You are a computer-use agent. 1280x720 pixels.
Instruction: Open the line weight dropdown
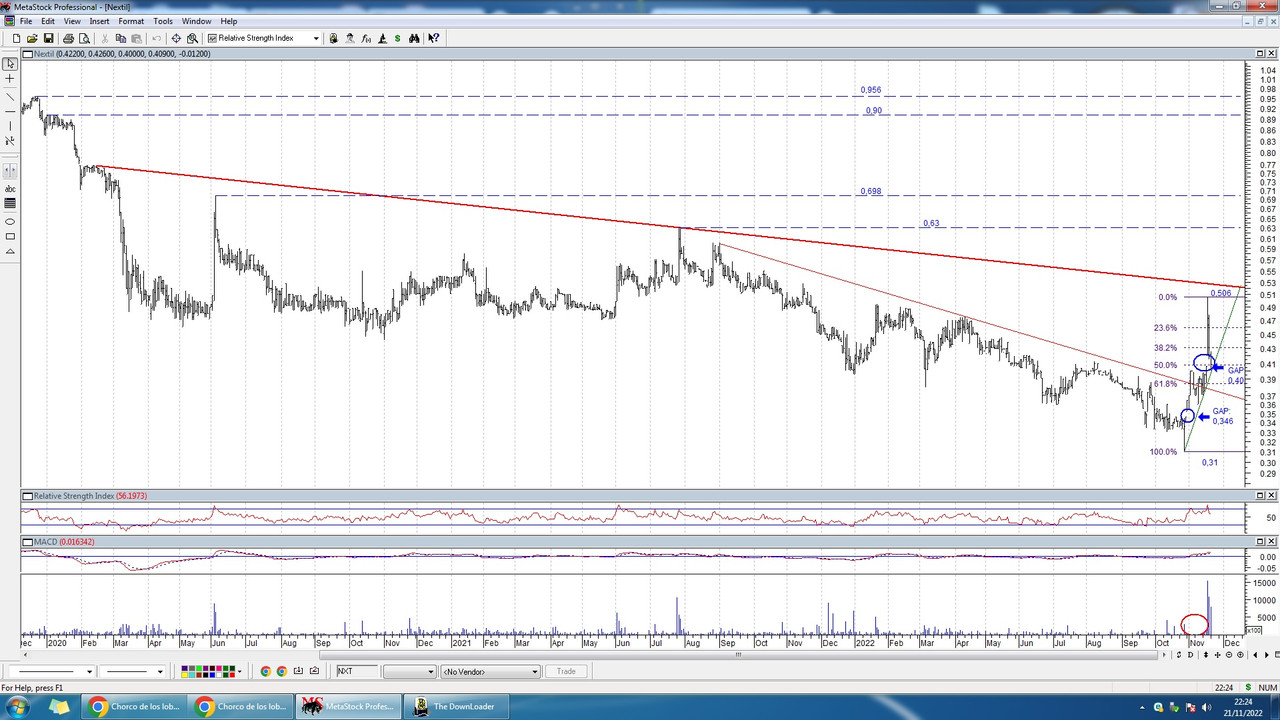point(158,671)
